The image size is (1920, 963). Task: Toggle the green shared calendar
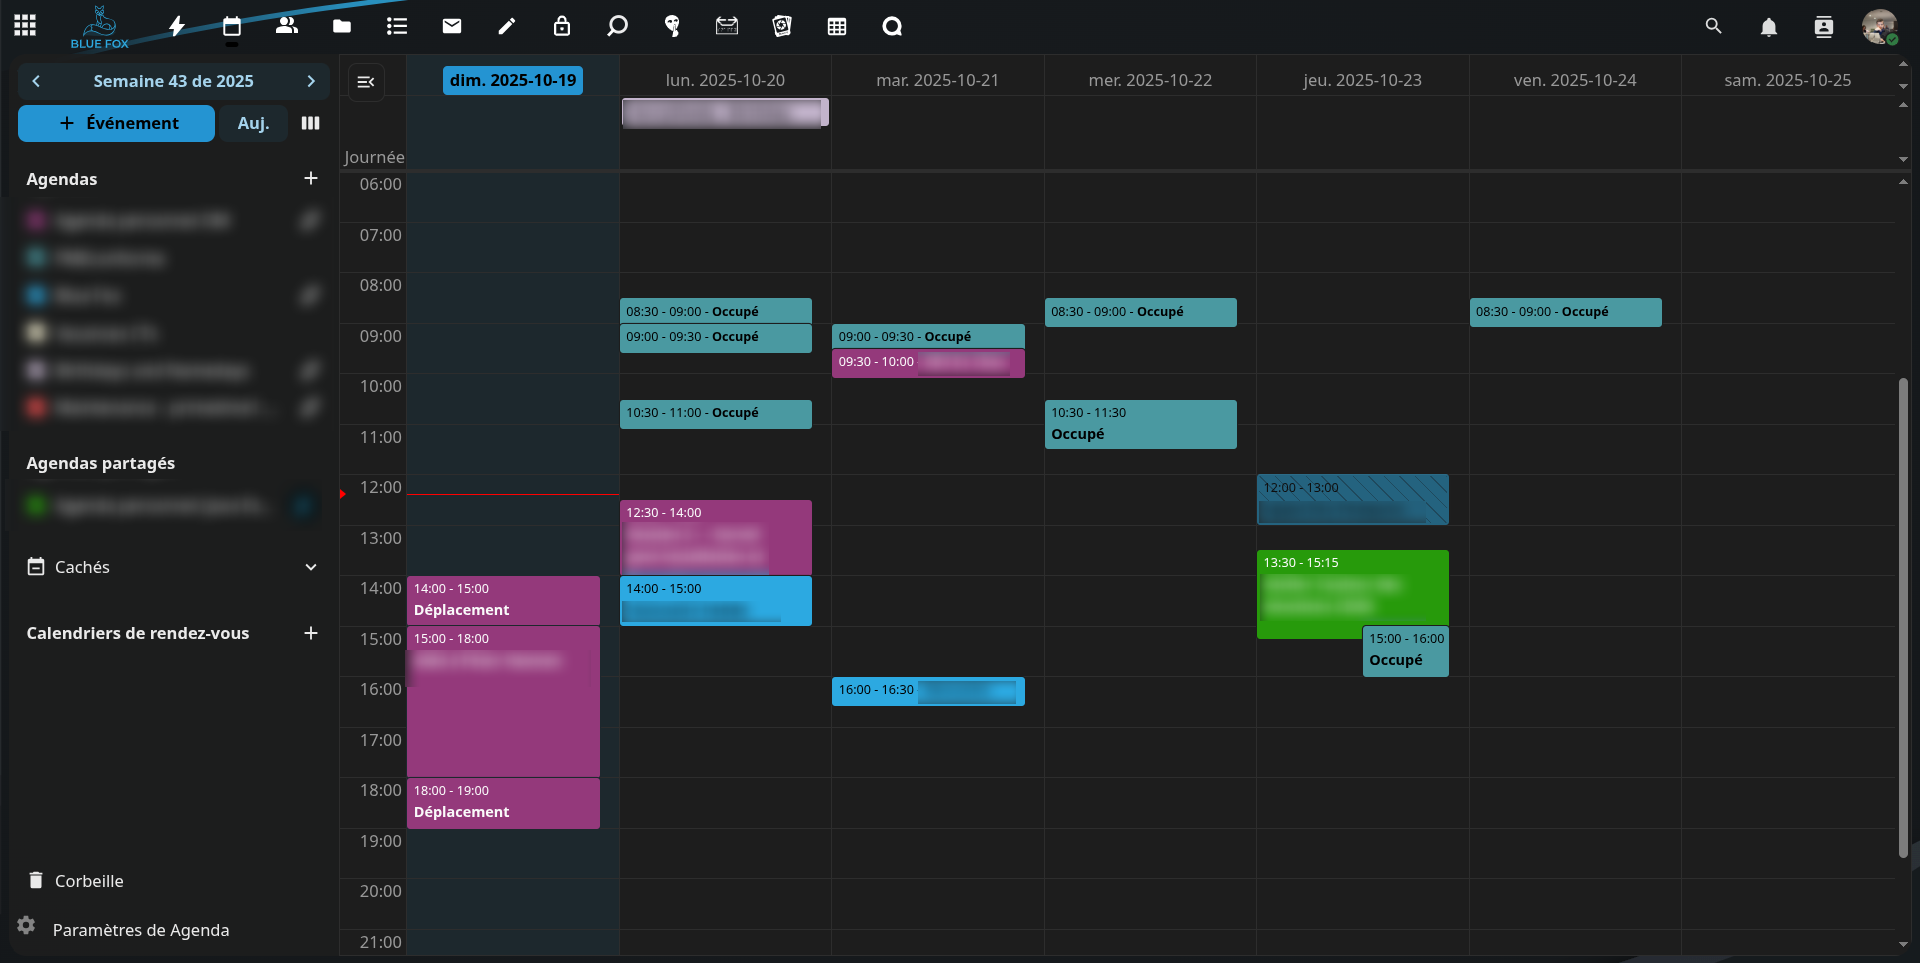(x=36, y=506)
